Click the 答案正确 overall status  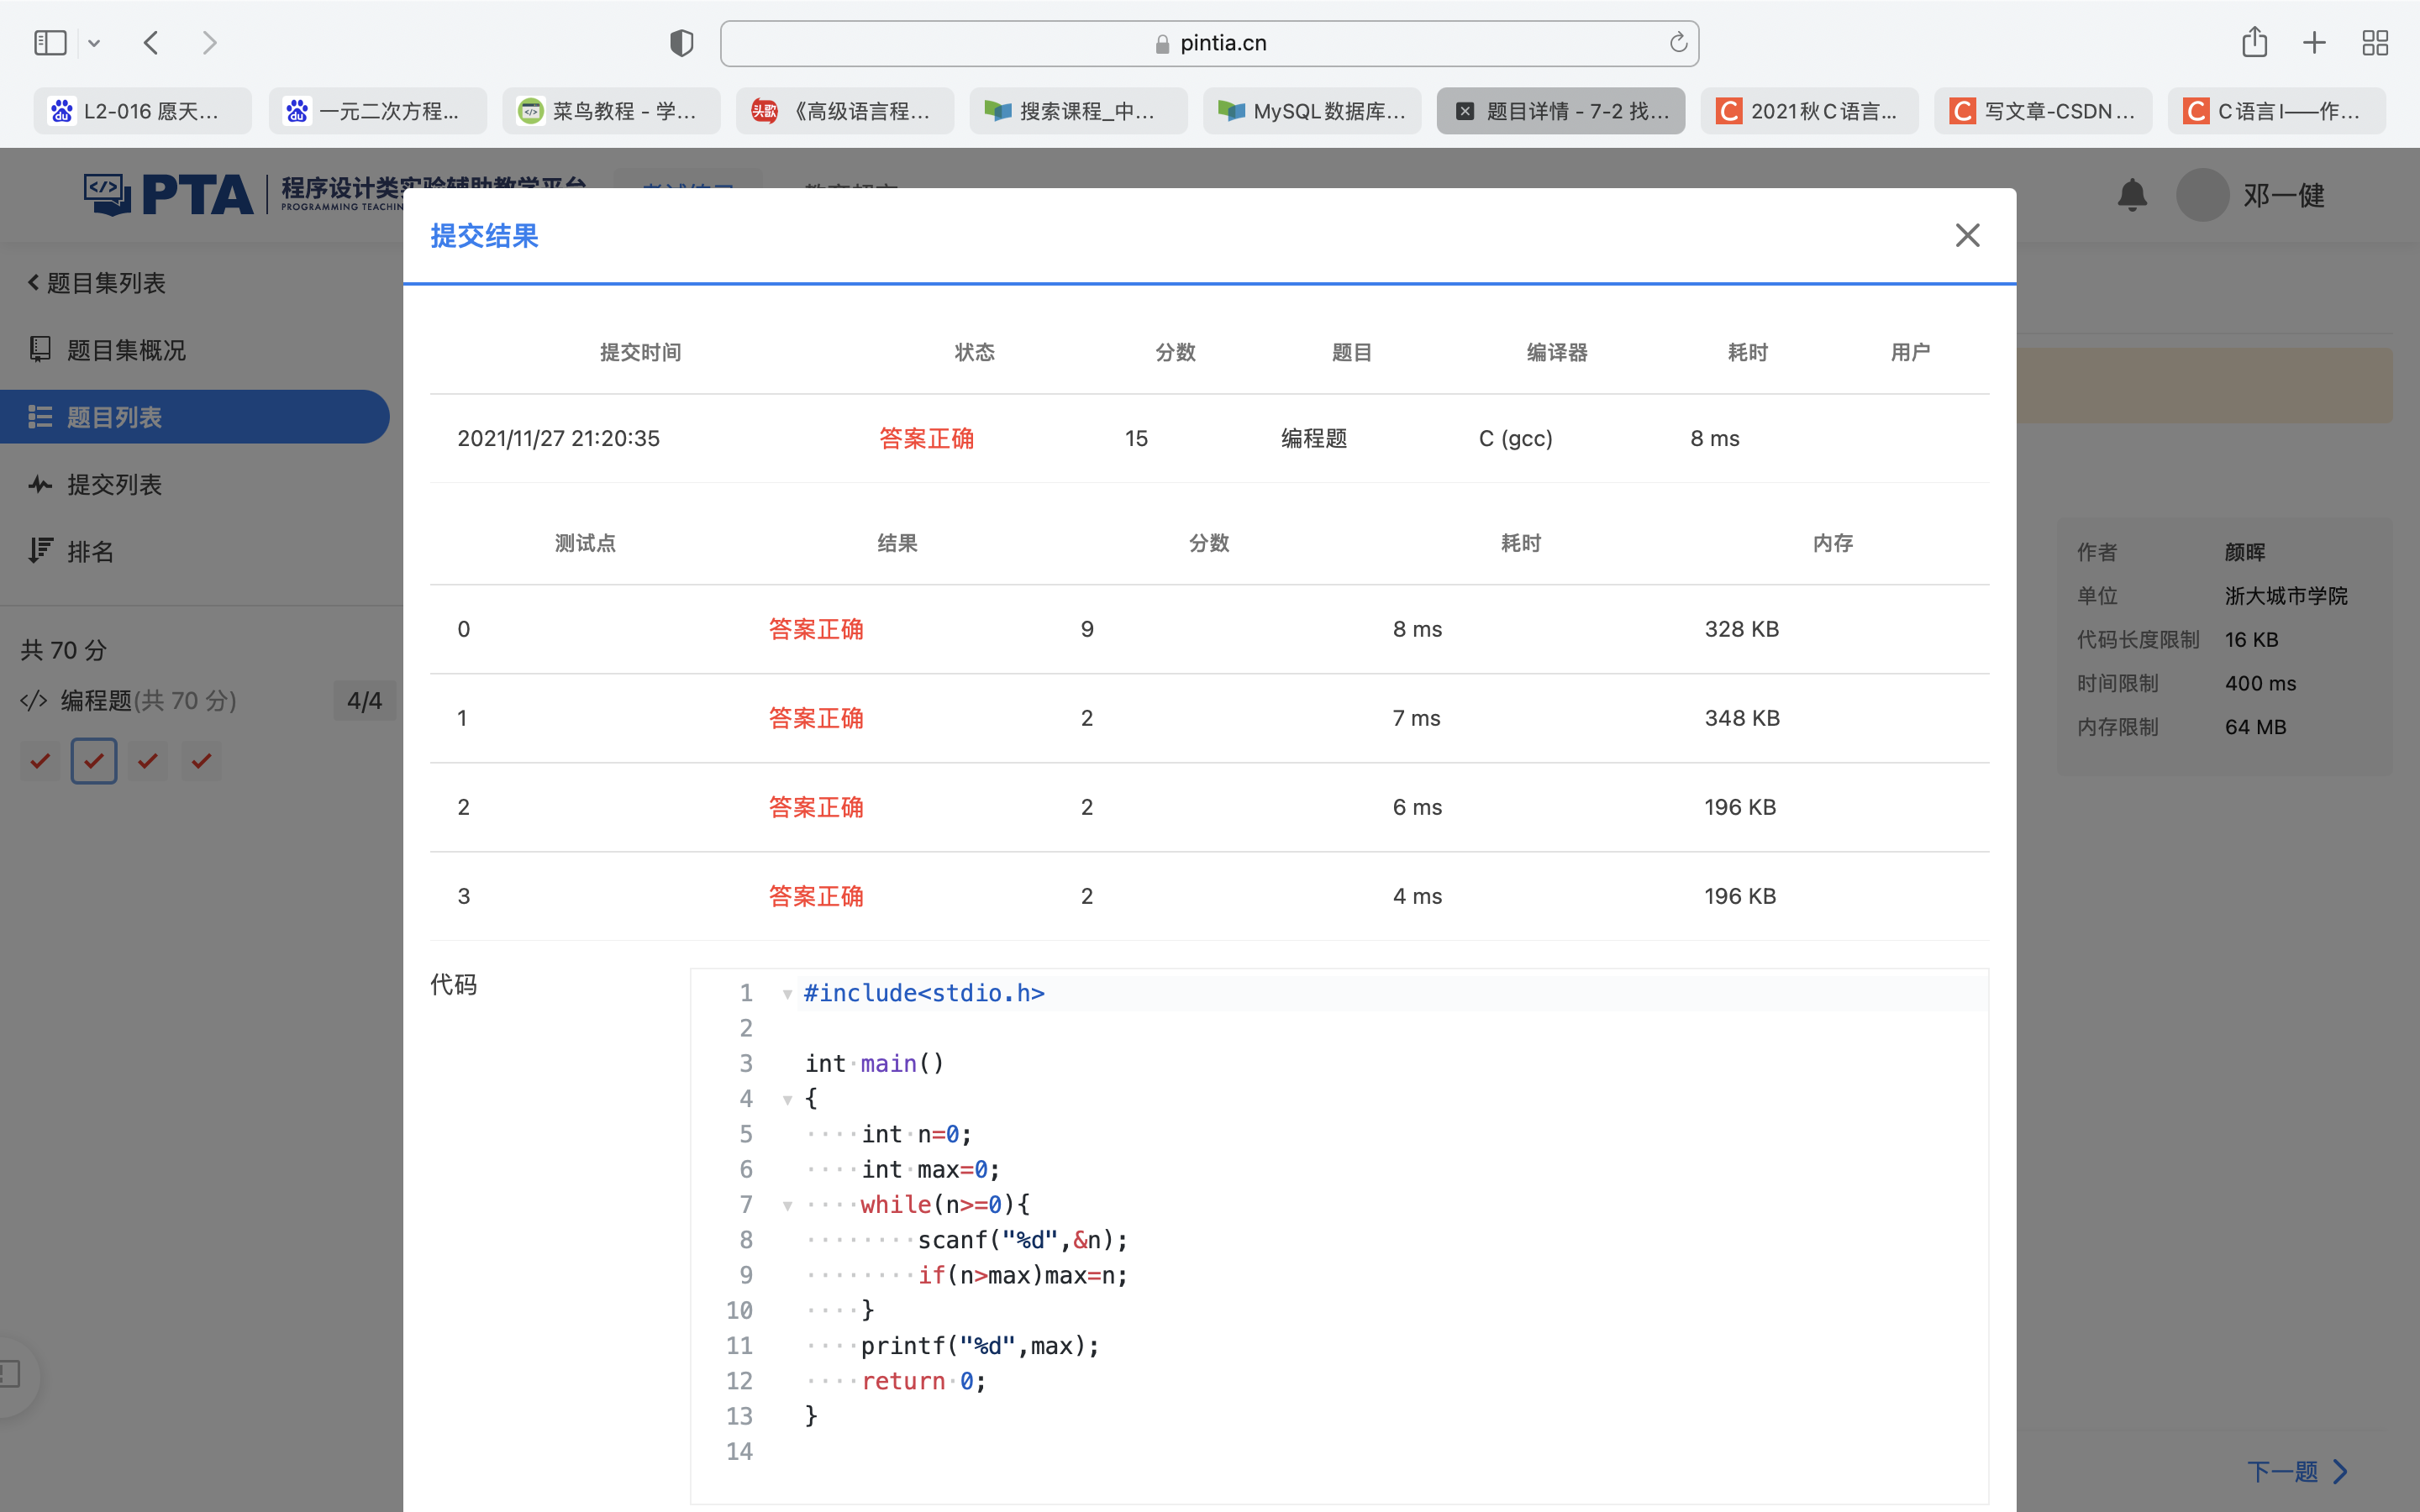pos(926,438)
